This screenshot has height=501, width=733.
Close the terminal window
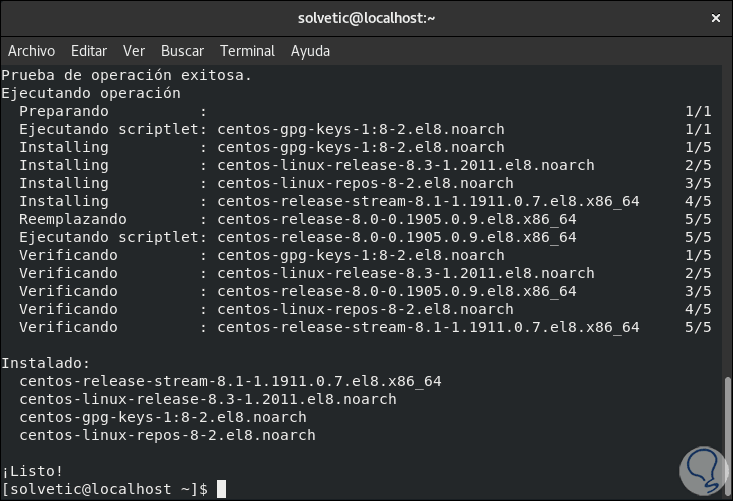click(x=714, y=17)
